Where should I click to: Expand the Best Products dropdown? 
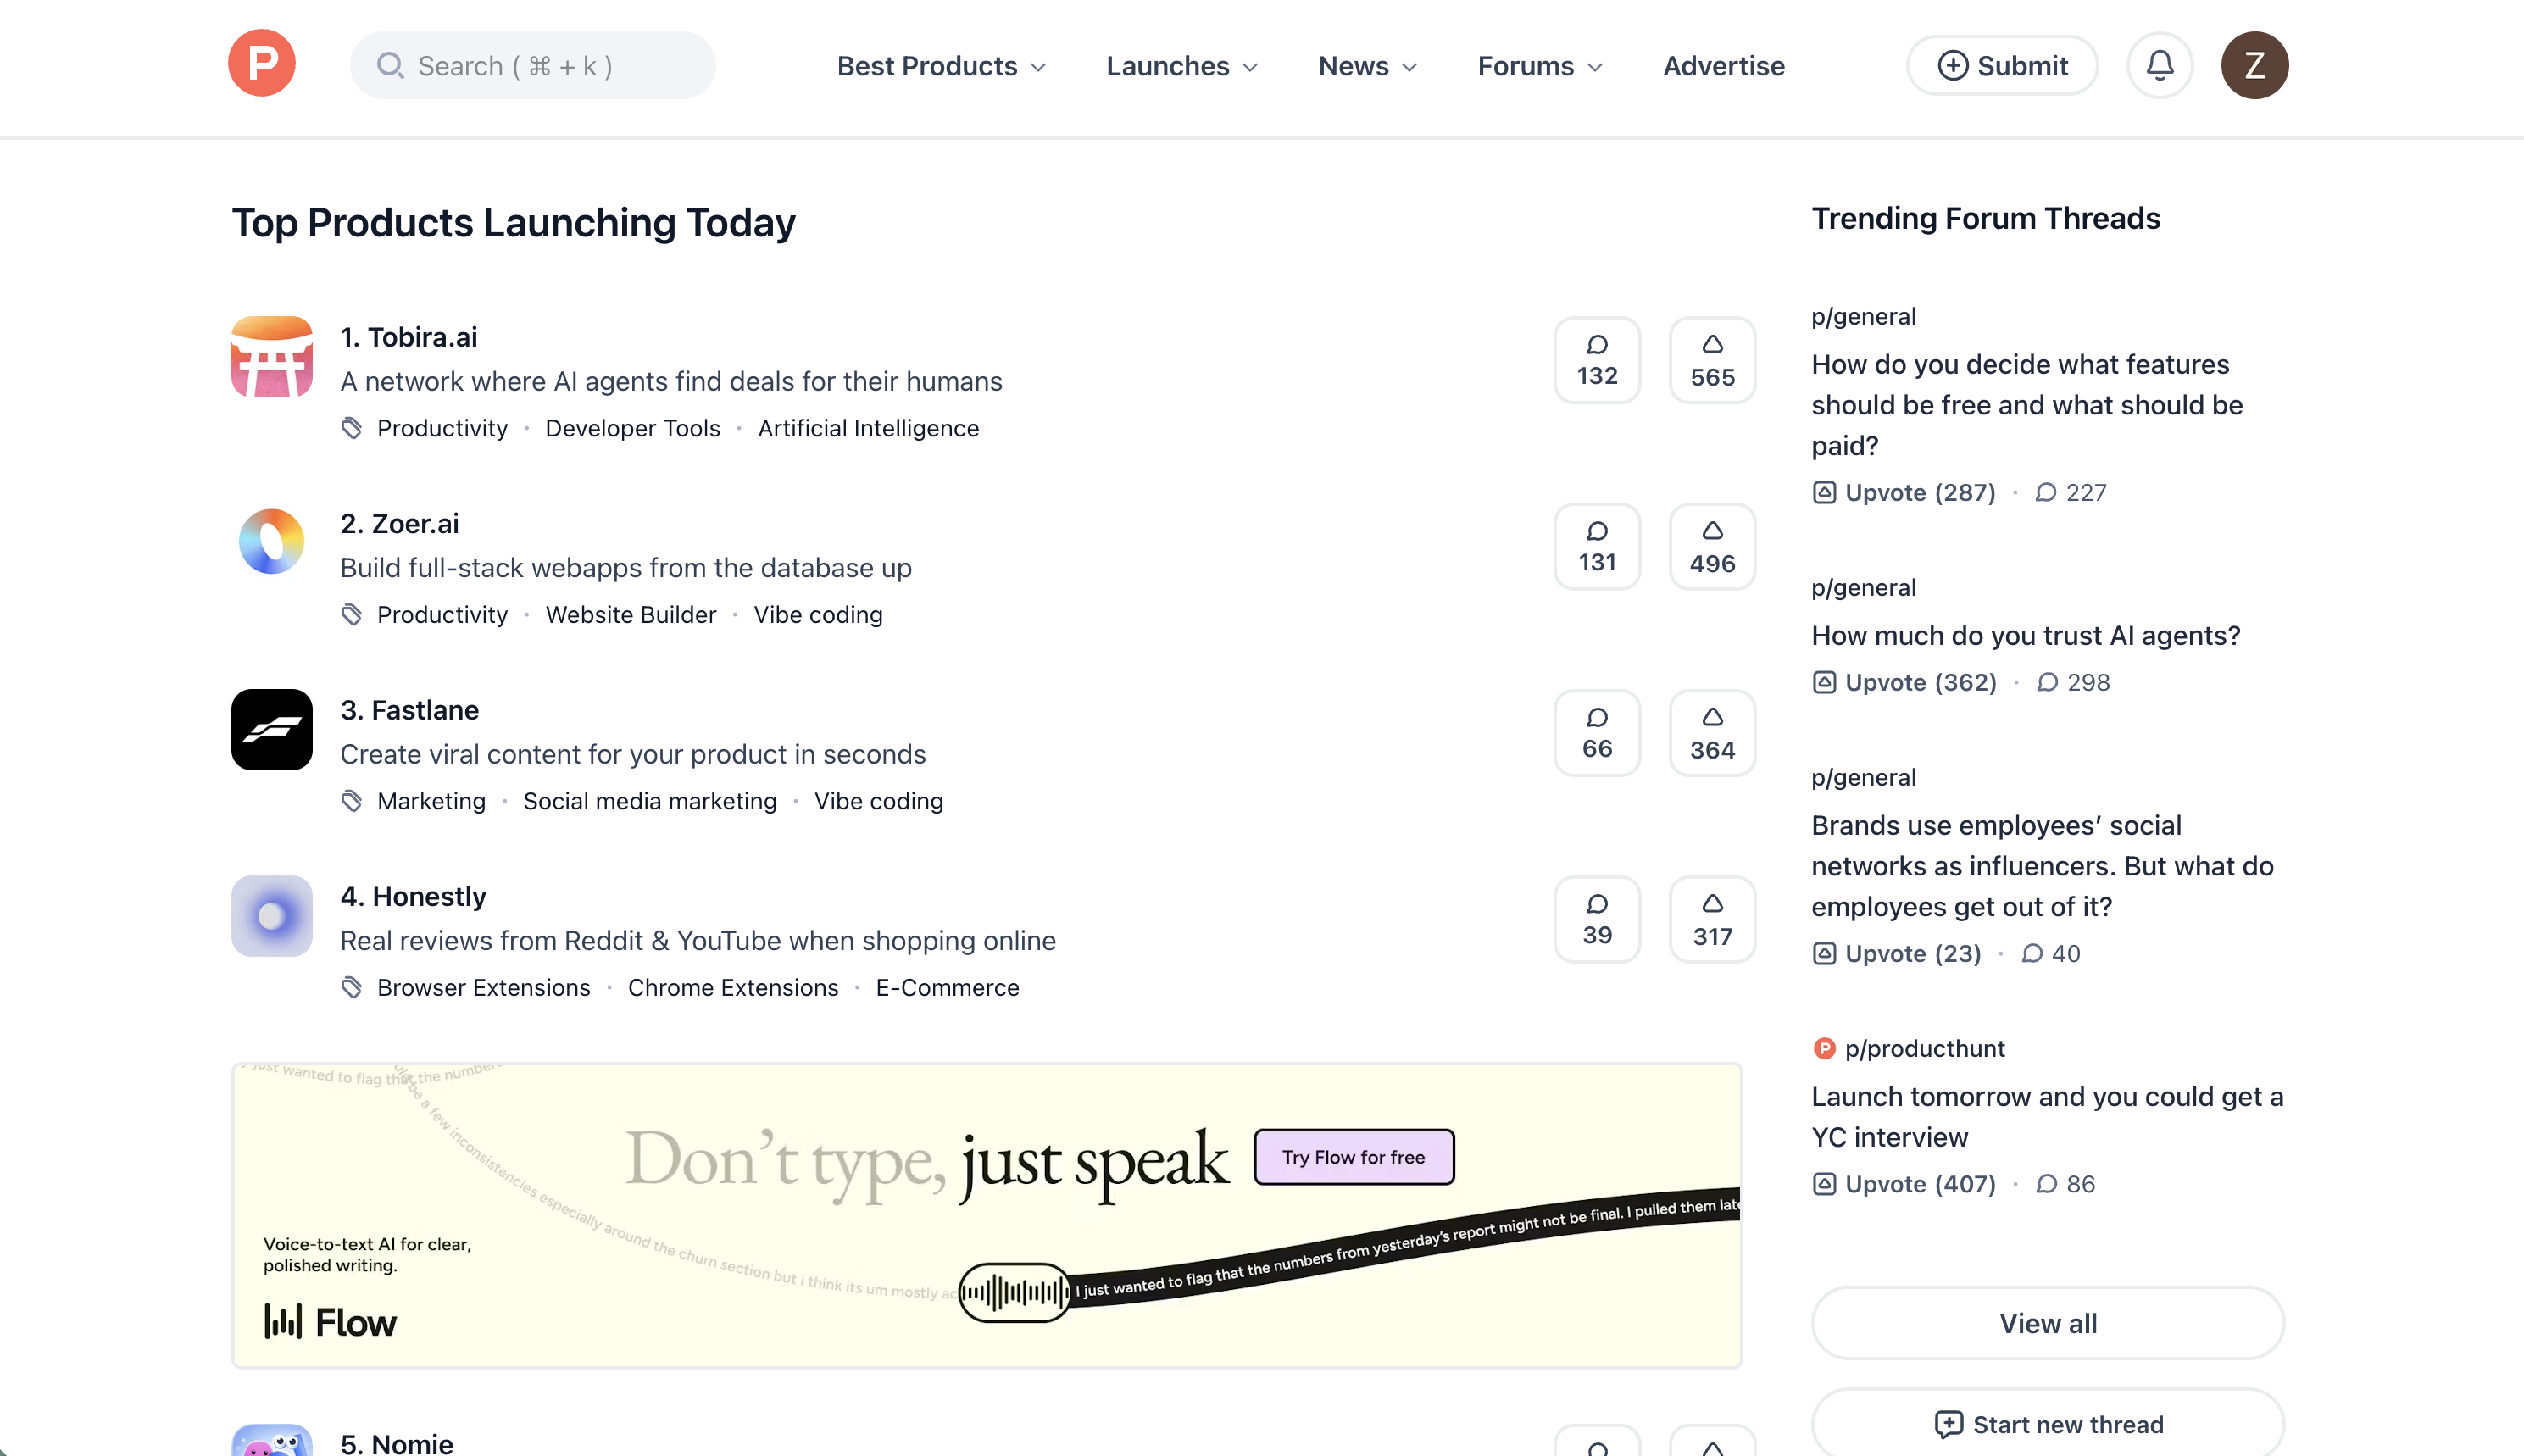click(x=941, y=66)
